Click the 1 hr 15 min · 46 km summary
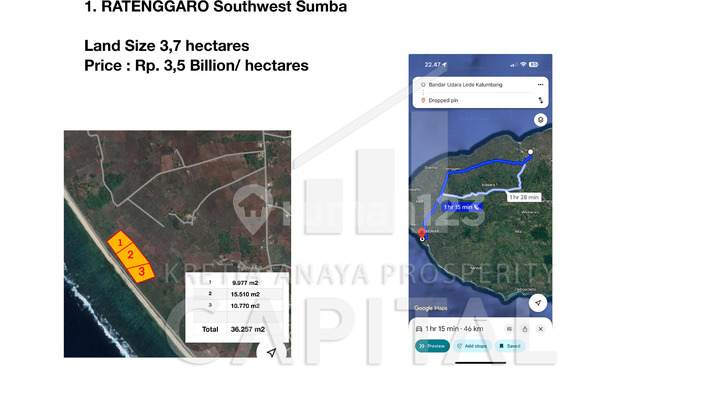Screen dimensions: 720x420 click(x=454, y=329)
